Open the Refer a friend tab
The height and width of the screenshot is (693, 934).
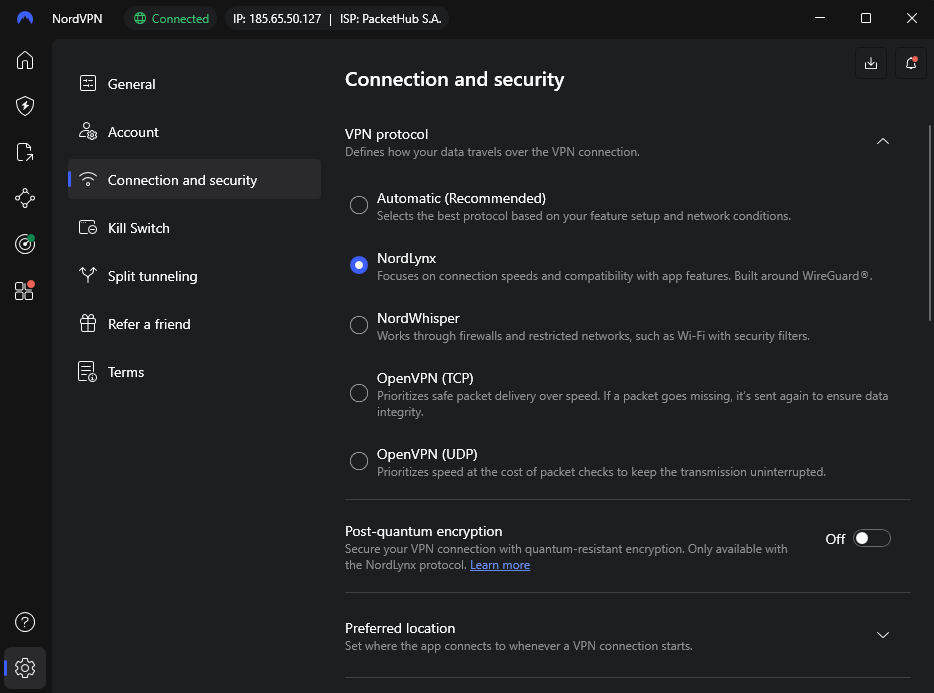point(194,324)
